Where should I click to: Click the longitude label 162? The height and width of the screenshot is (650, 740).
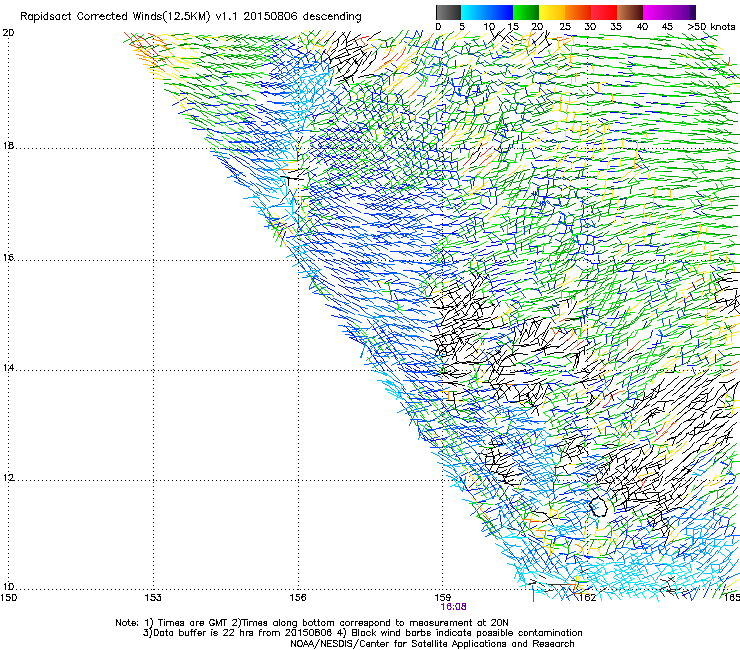pos(588,598)
